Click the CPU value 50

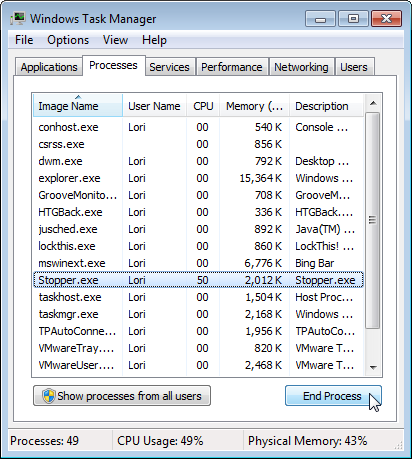pyautogui.click(x=202, y=280)
